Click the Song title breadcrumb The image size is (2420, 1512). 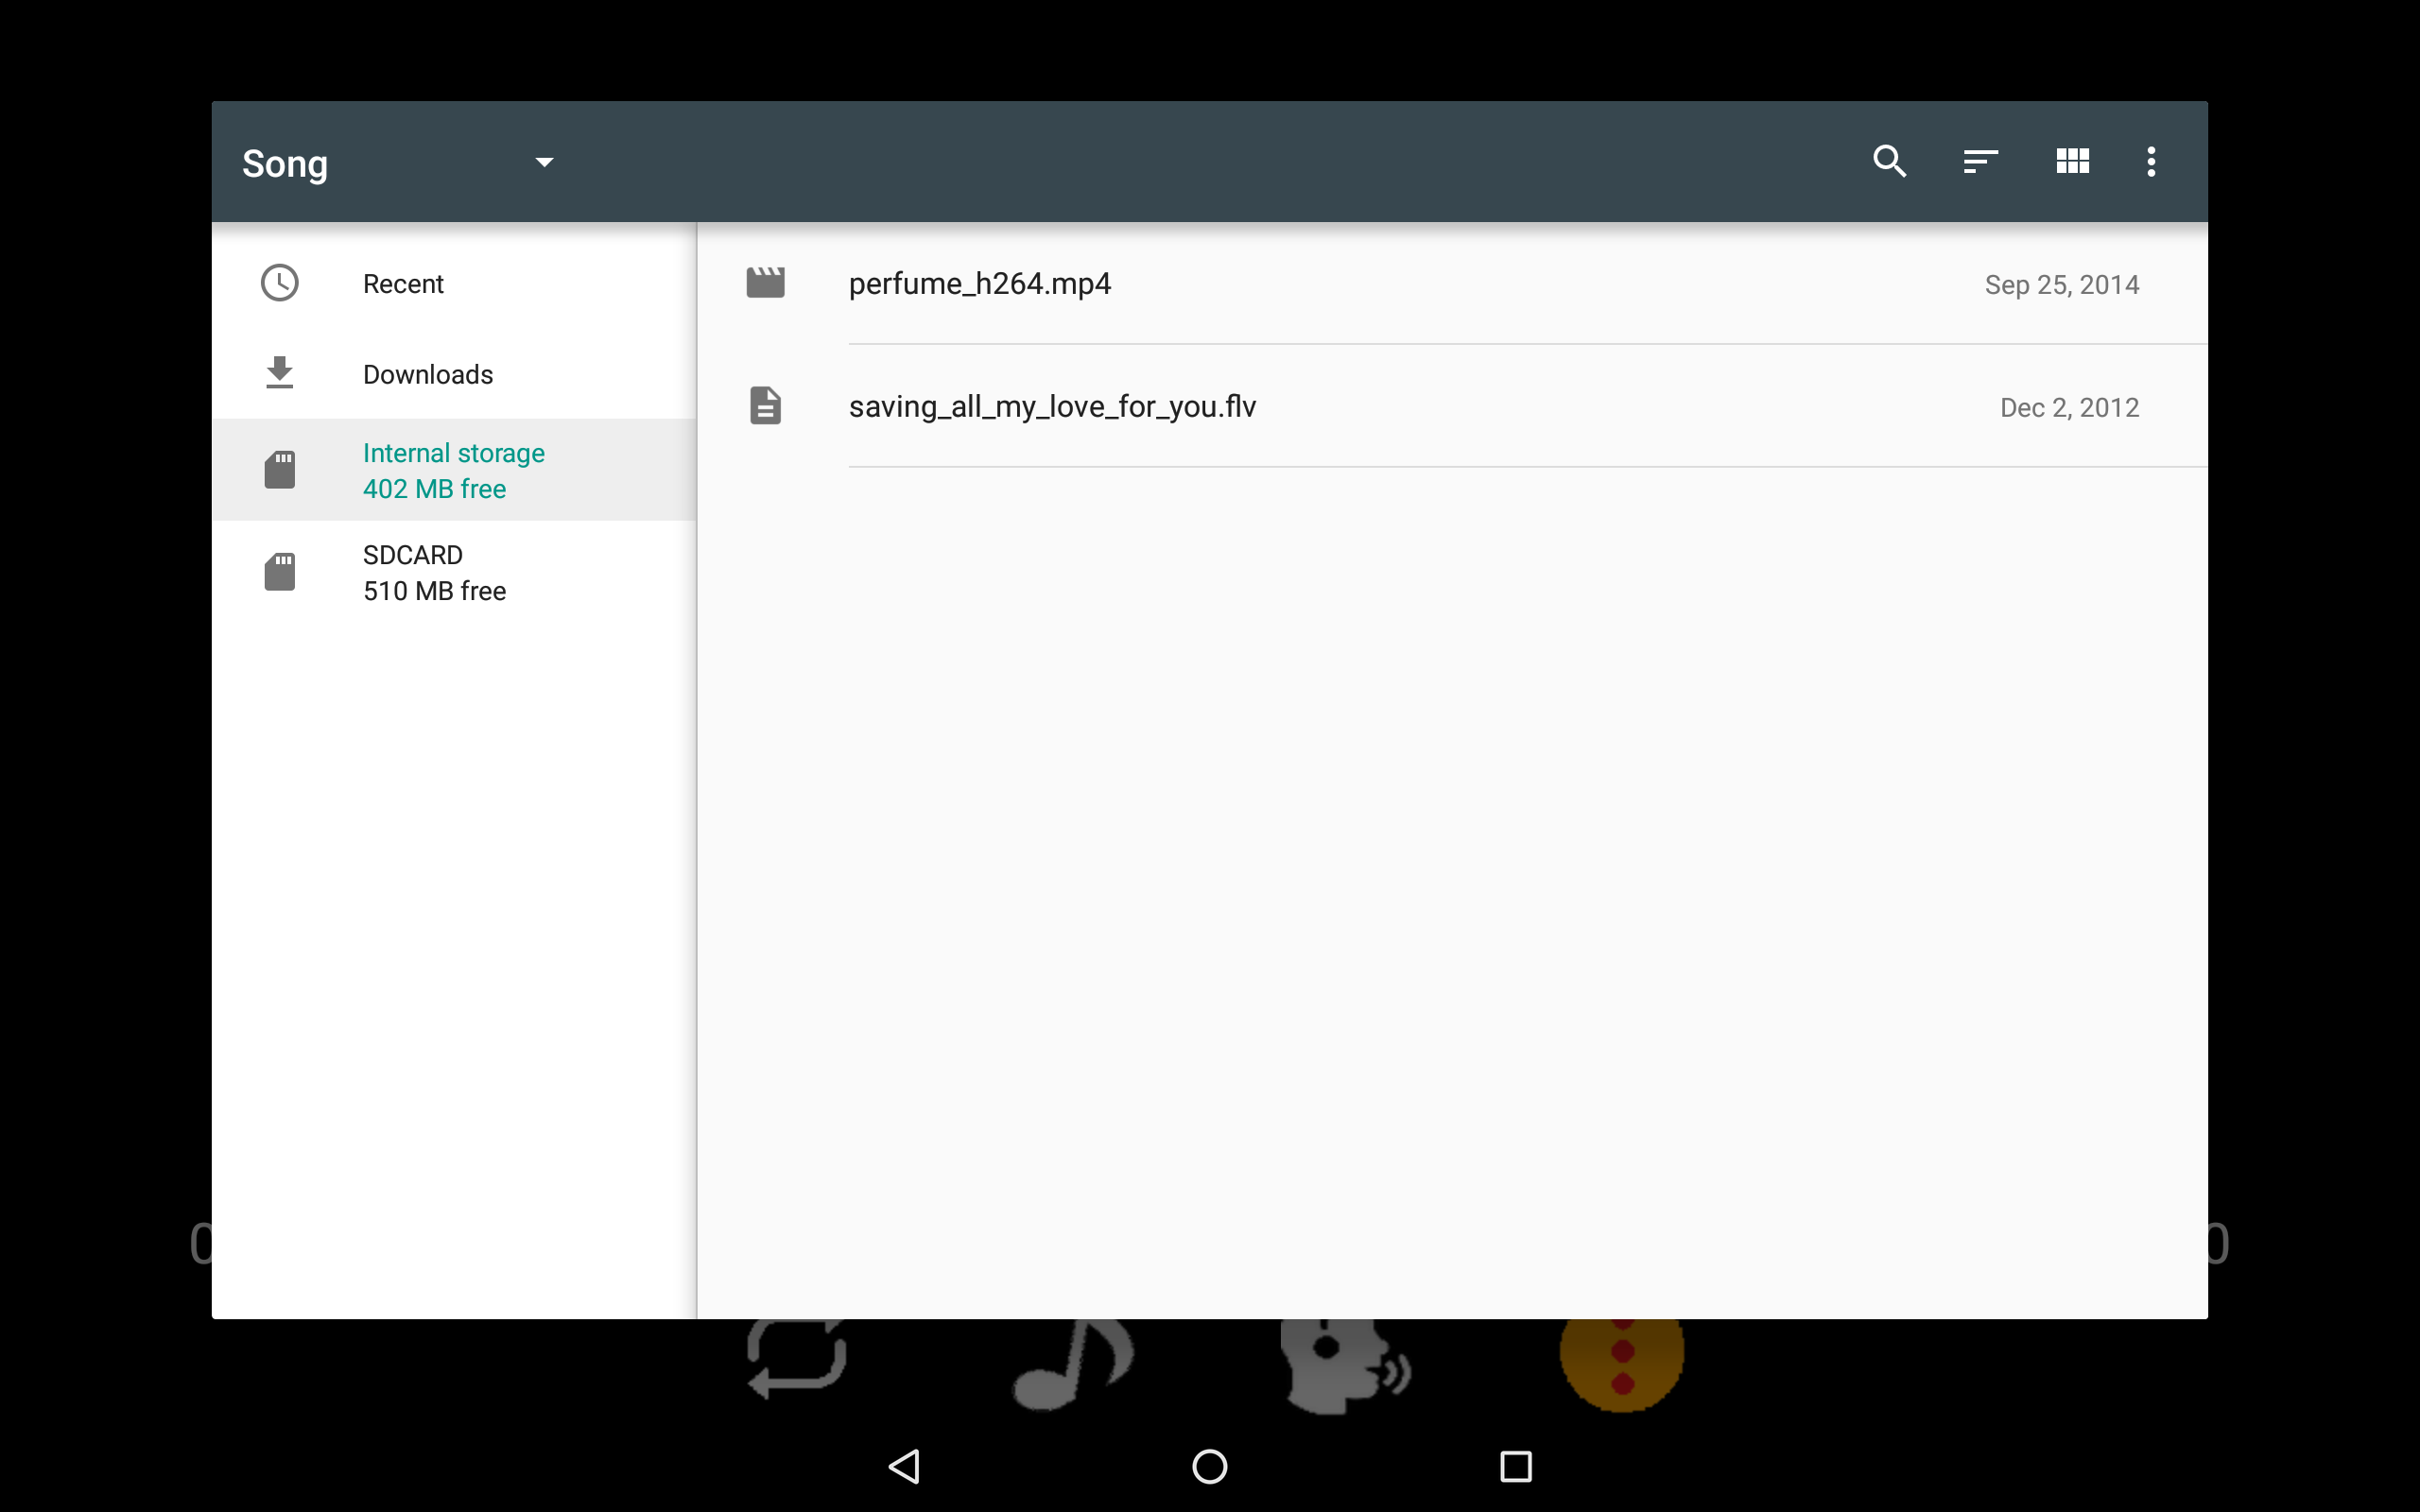(285, 163)
